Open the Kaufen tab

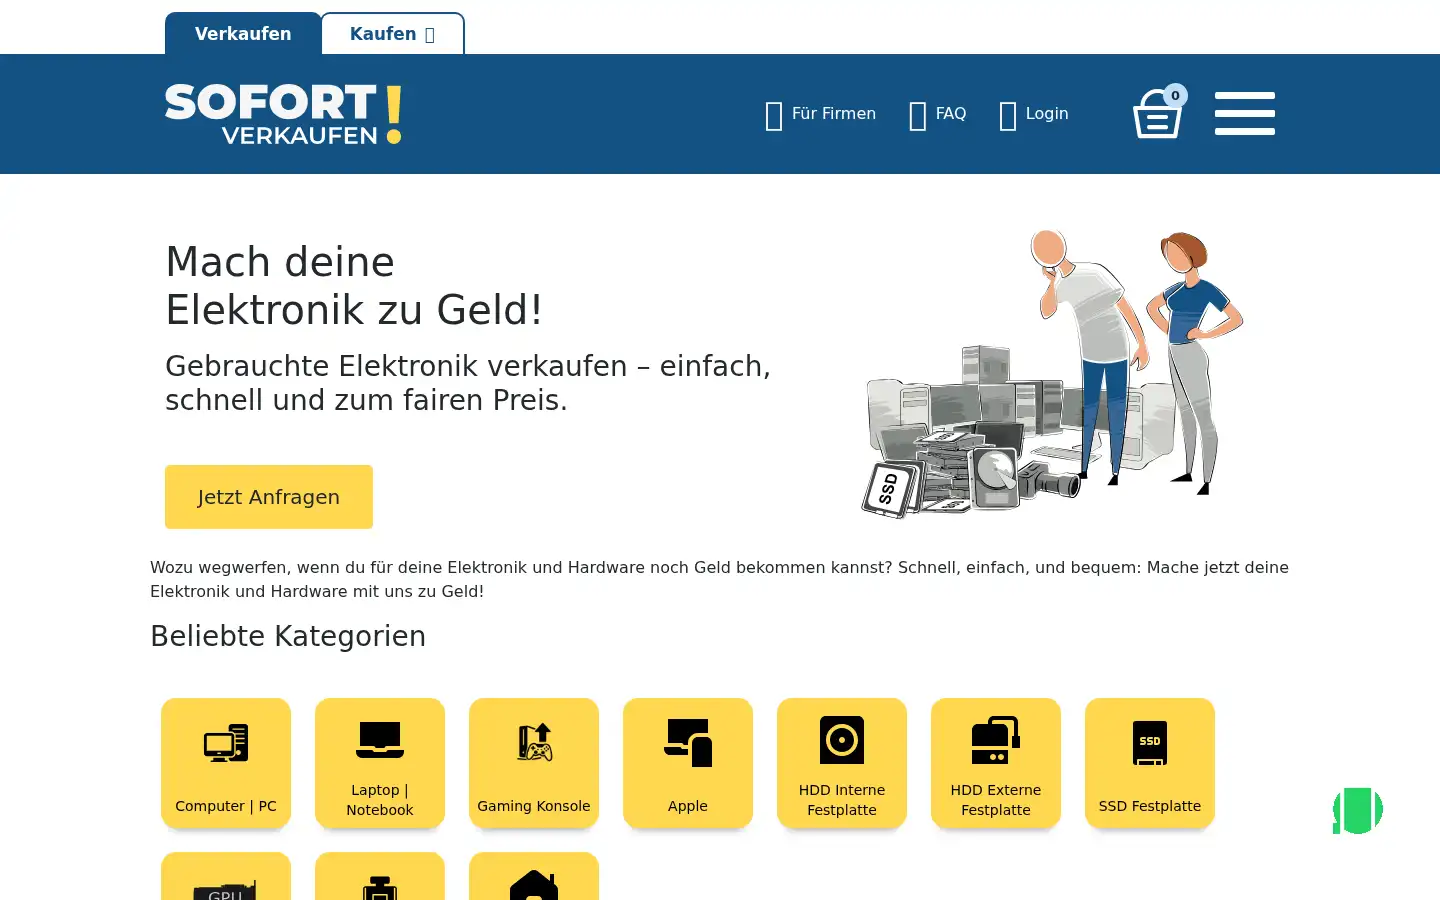(392, 33)
